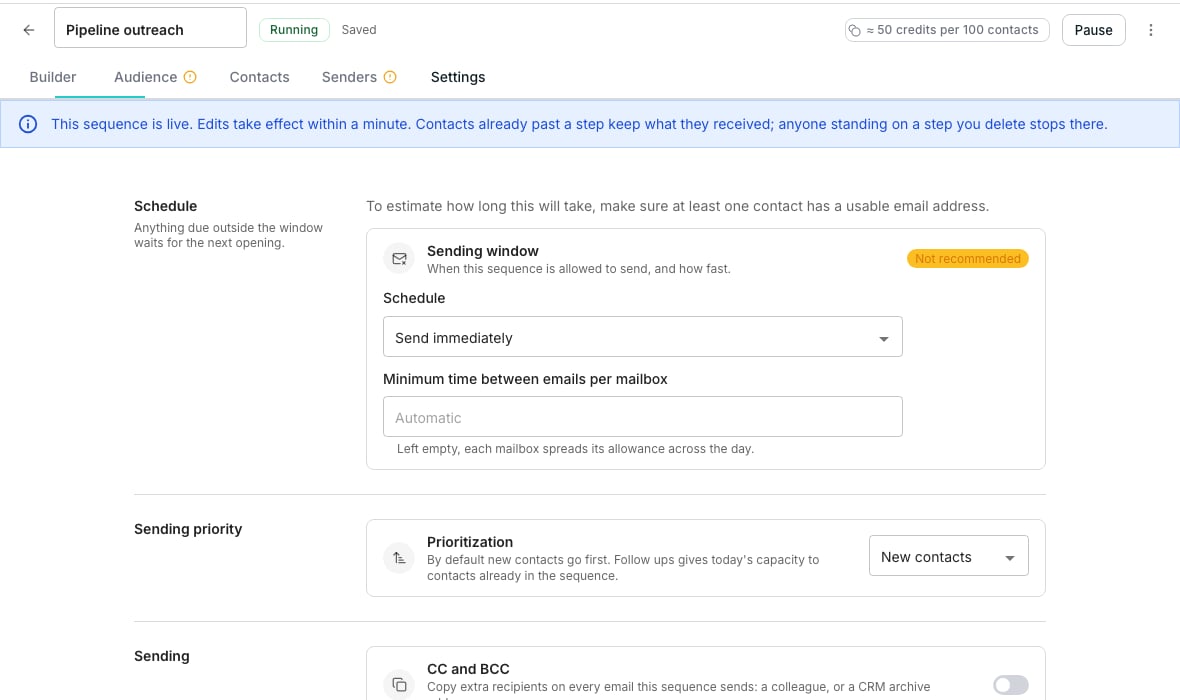Click the credits tag icon

point(855,30)
